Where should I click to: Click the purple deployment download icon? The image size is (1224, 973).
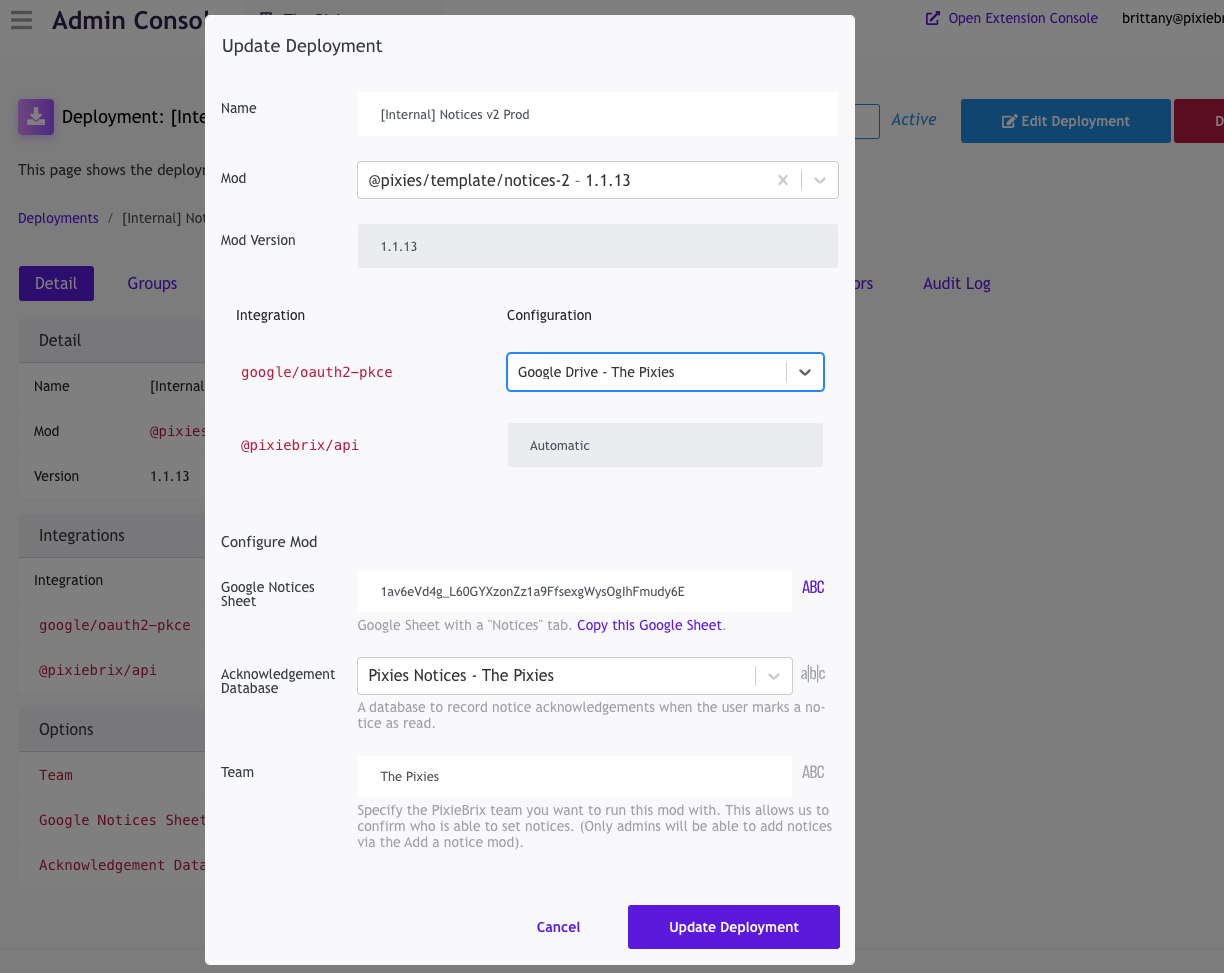tap(35, 116)
